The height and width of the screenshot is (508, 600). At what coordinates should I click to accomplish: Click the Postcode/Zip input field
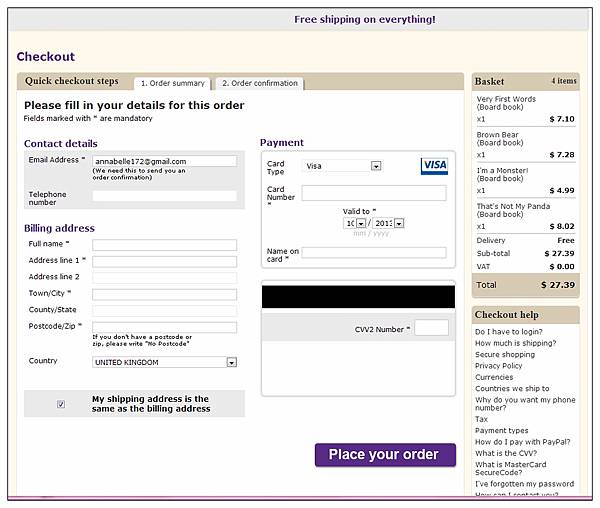coord(165,327)
